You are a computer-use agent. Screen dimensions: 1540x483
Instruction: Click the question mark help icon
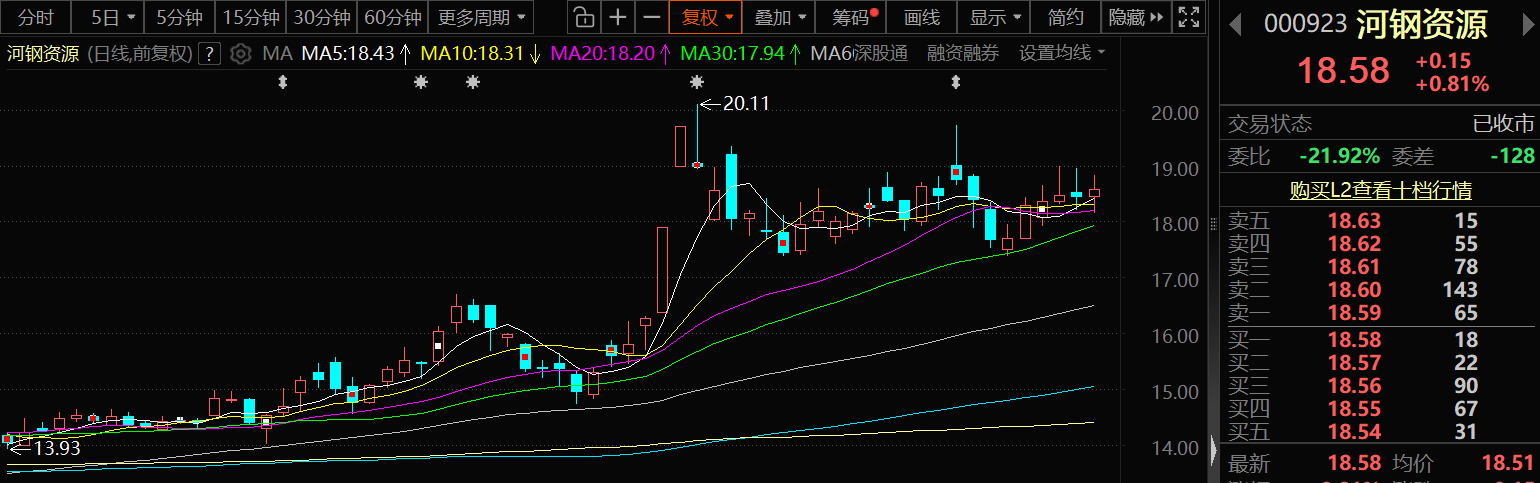point(209,54)
